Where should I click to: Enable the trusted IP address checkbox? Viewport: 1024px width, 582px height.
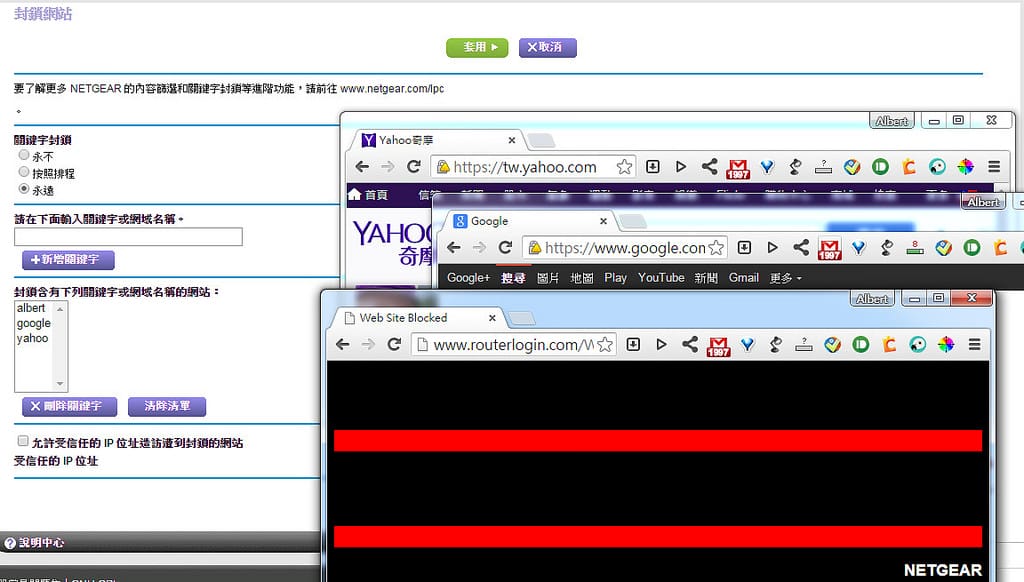[x=23, y=441]
